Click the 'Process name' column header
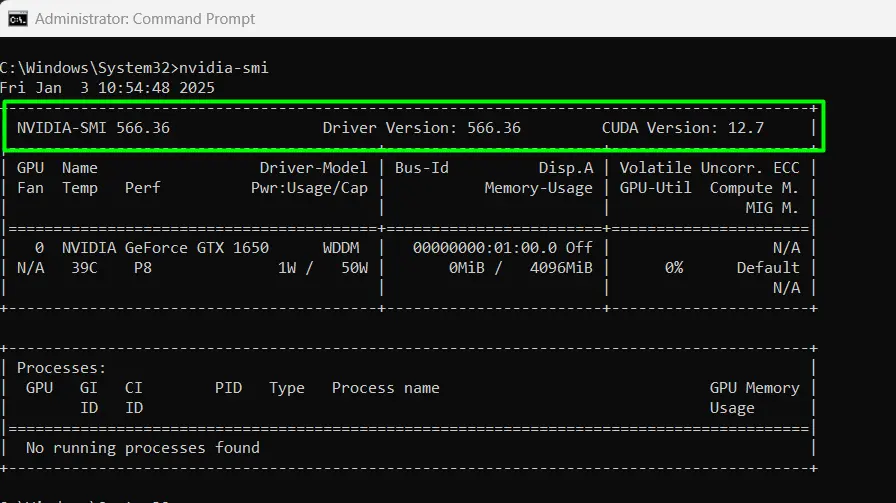The height and width of the screenshot is (503, 896). [x=386, y=388]
